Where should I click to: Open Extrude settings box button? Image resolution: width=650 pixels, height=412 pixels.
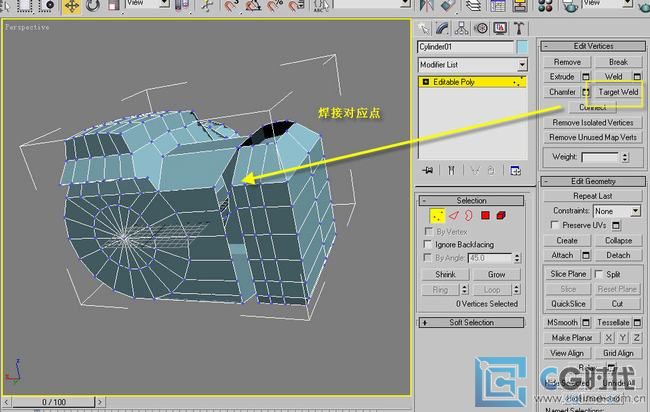tap(586, 77)
